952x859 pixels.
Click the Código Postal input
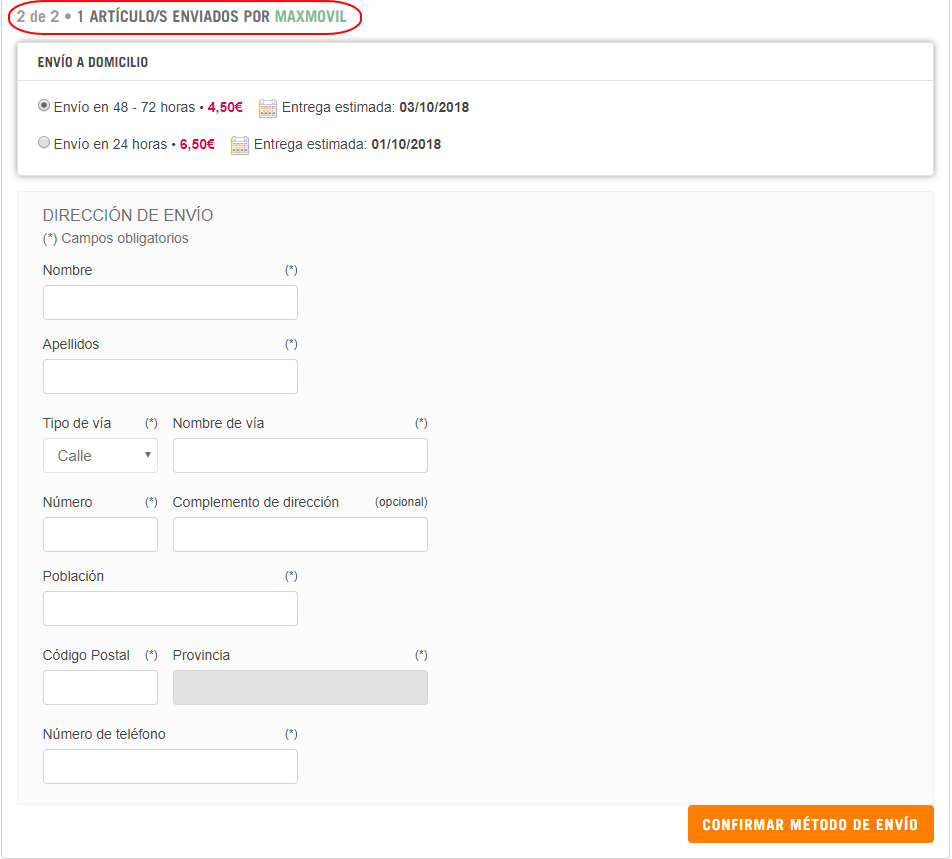point(100,687)
